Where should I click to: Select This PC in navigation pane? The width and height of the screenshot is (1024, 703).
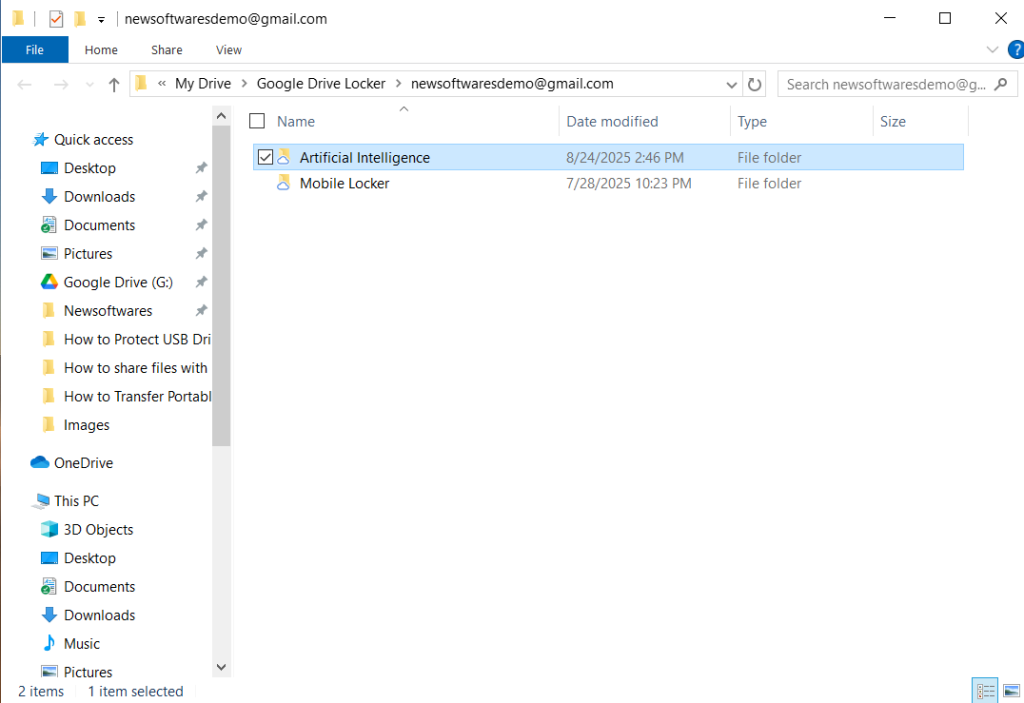click(x=76, y=501)
